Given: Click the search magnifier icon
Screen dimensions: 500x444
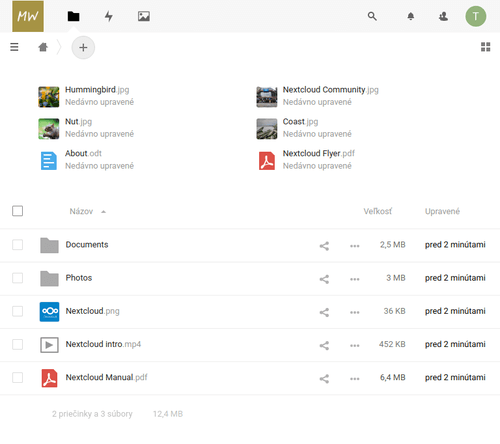Looking at the screenshot, I should (372, 16).
